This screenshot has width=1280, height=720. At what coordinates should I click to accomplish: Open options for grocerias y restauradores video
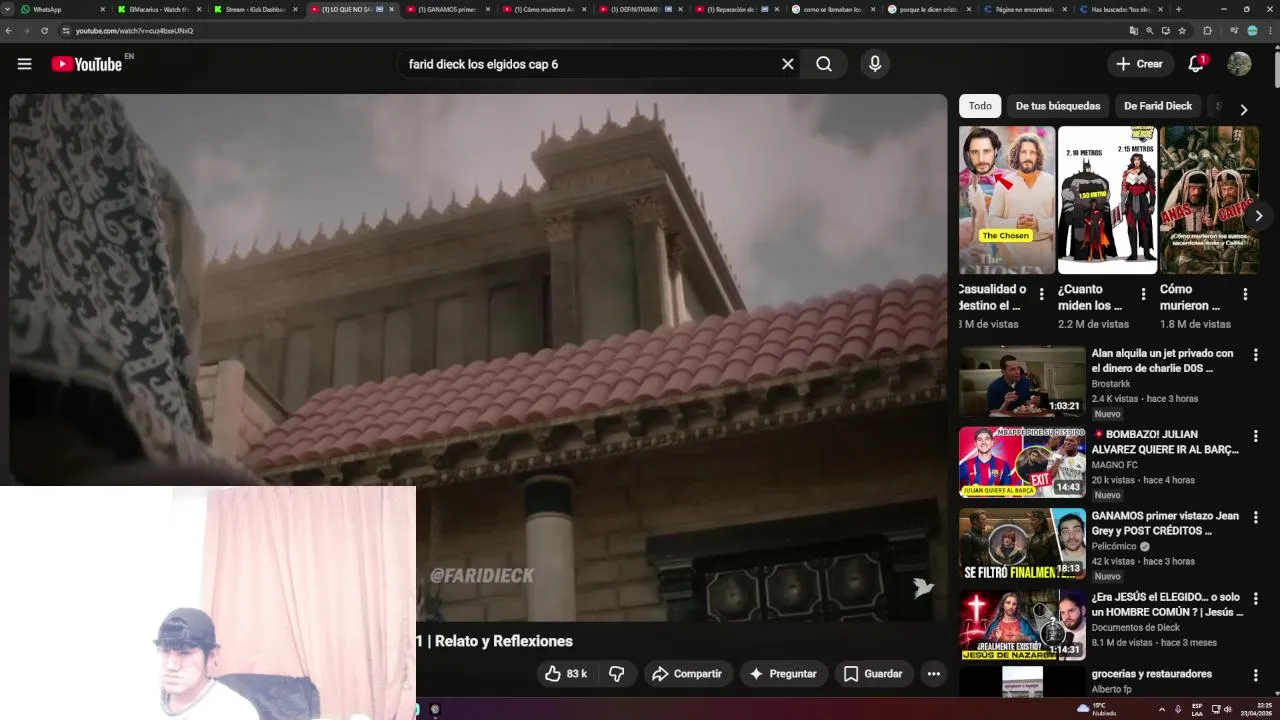(x=1256, y=676)
